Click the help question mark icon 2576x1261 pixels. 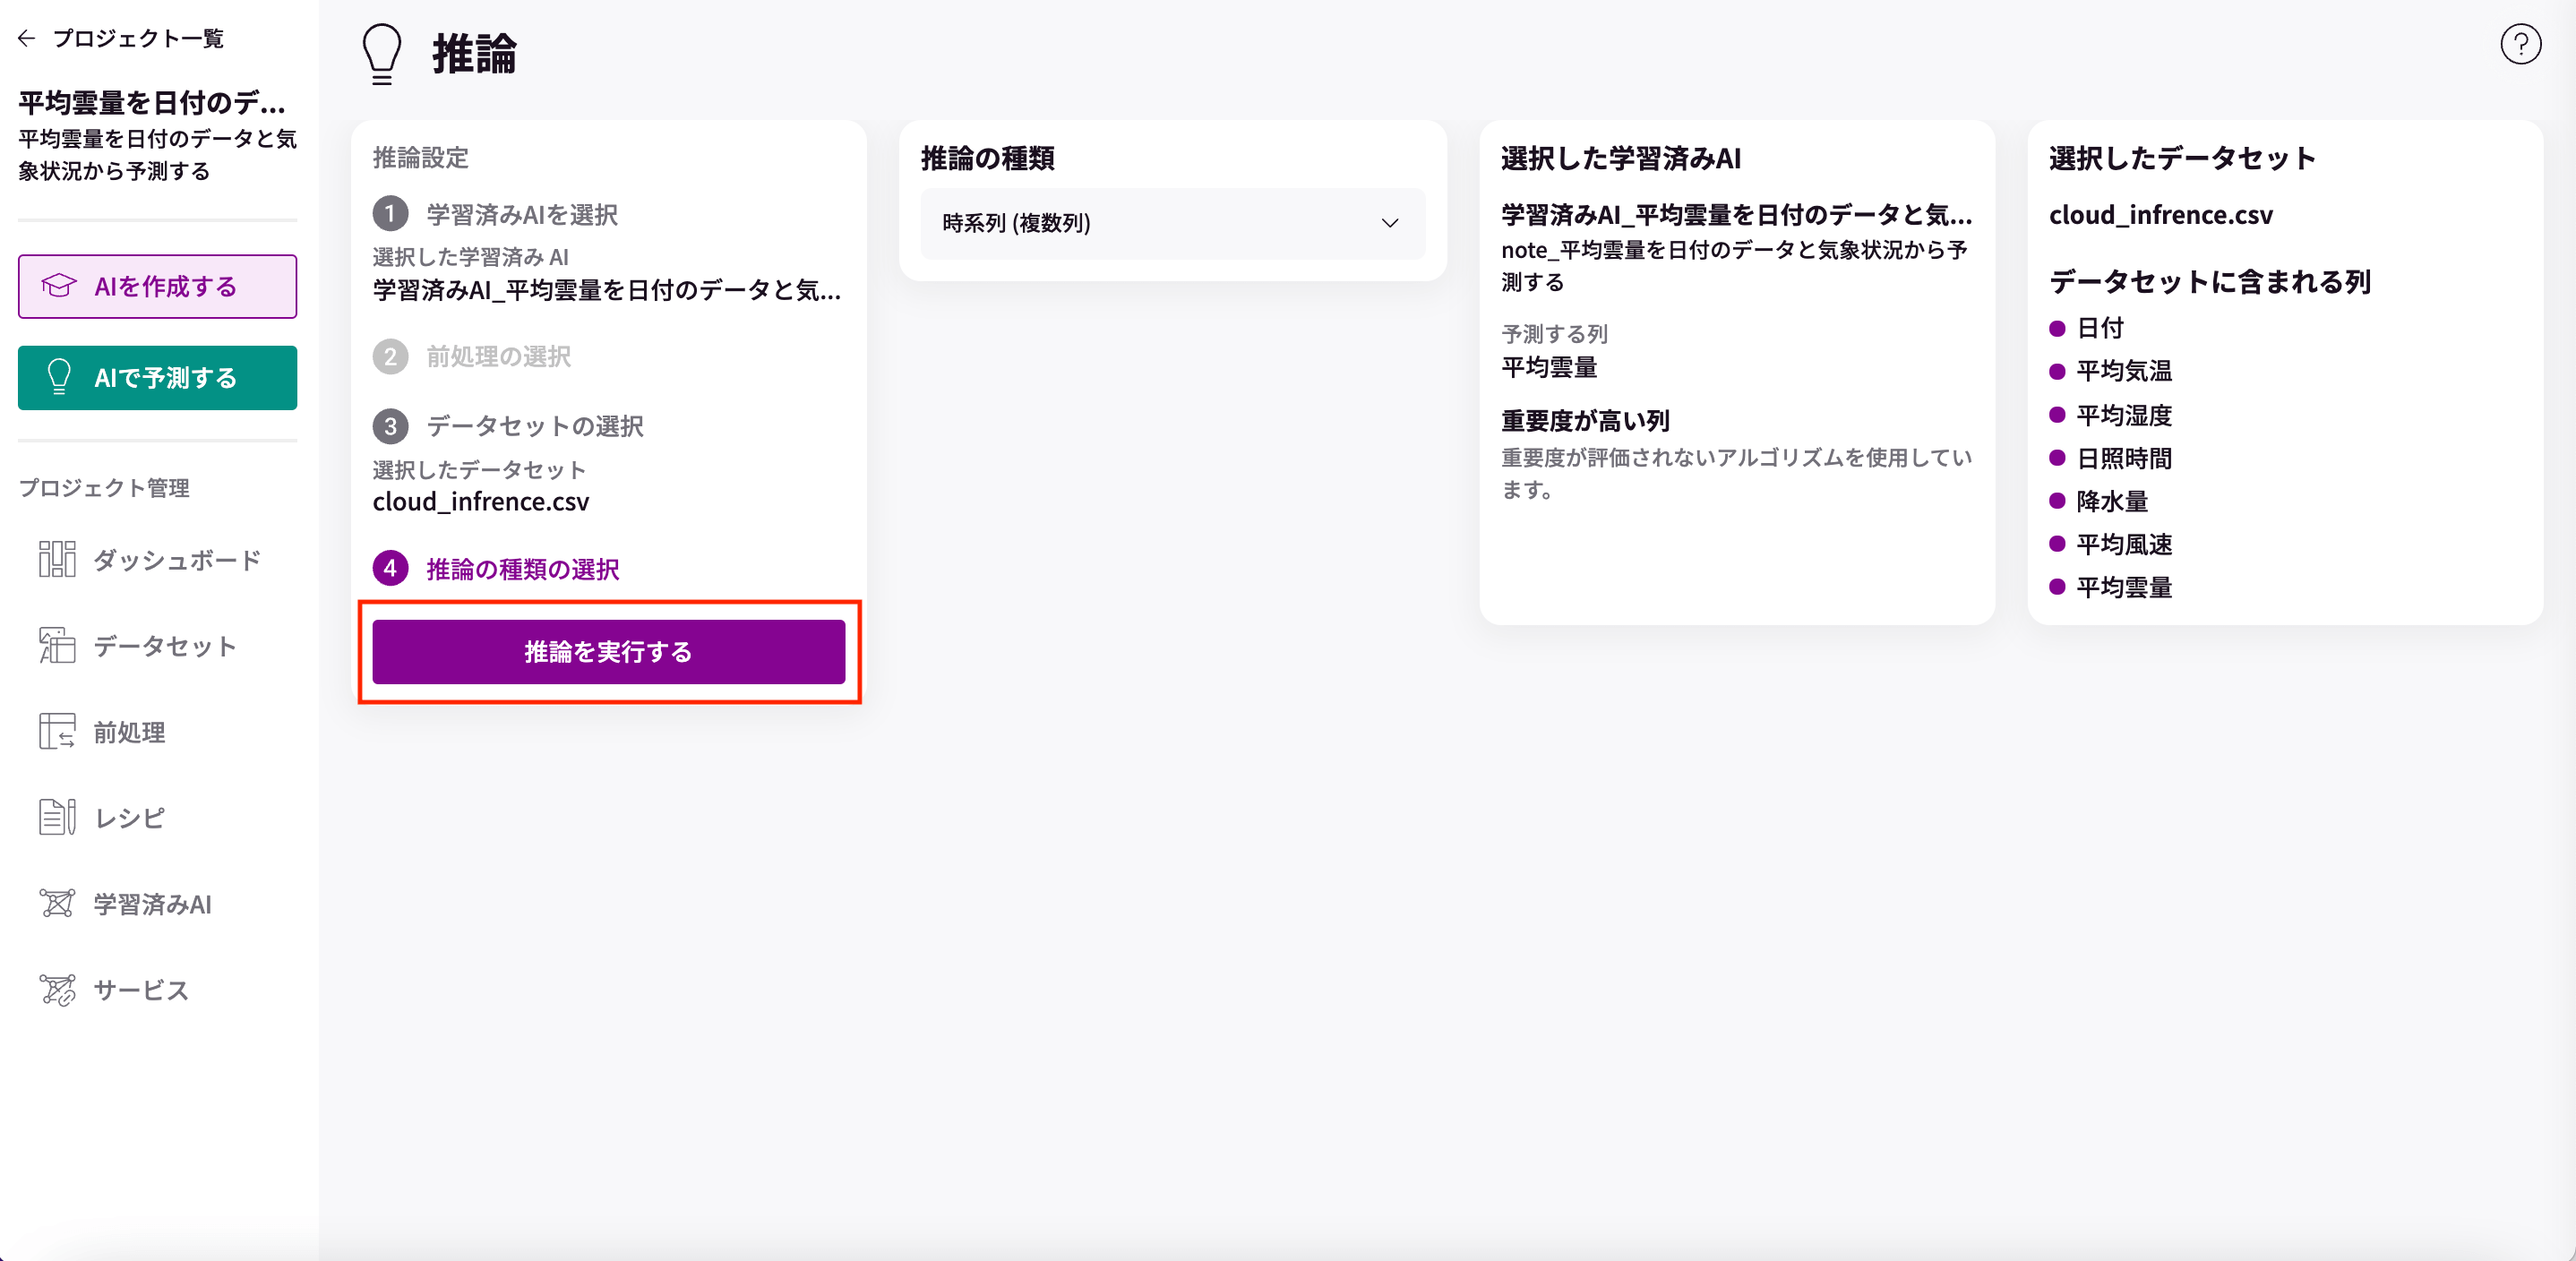(2520, 44)
